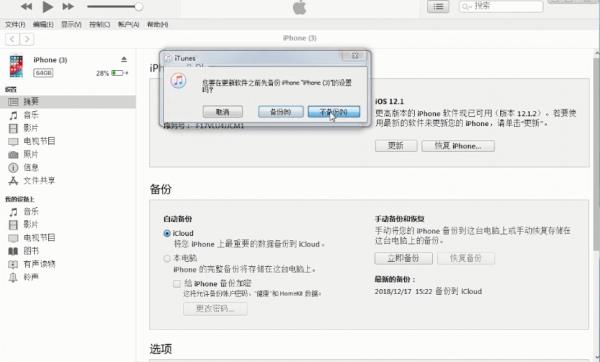
Task: Select the iCloud backup radio button
Action: (167, 233)
